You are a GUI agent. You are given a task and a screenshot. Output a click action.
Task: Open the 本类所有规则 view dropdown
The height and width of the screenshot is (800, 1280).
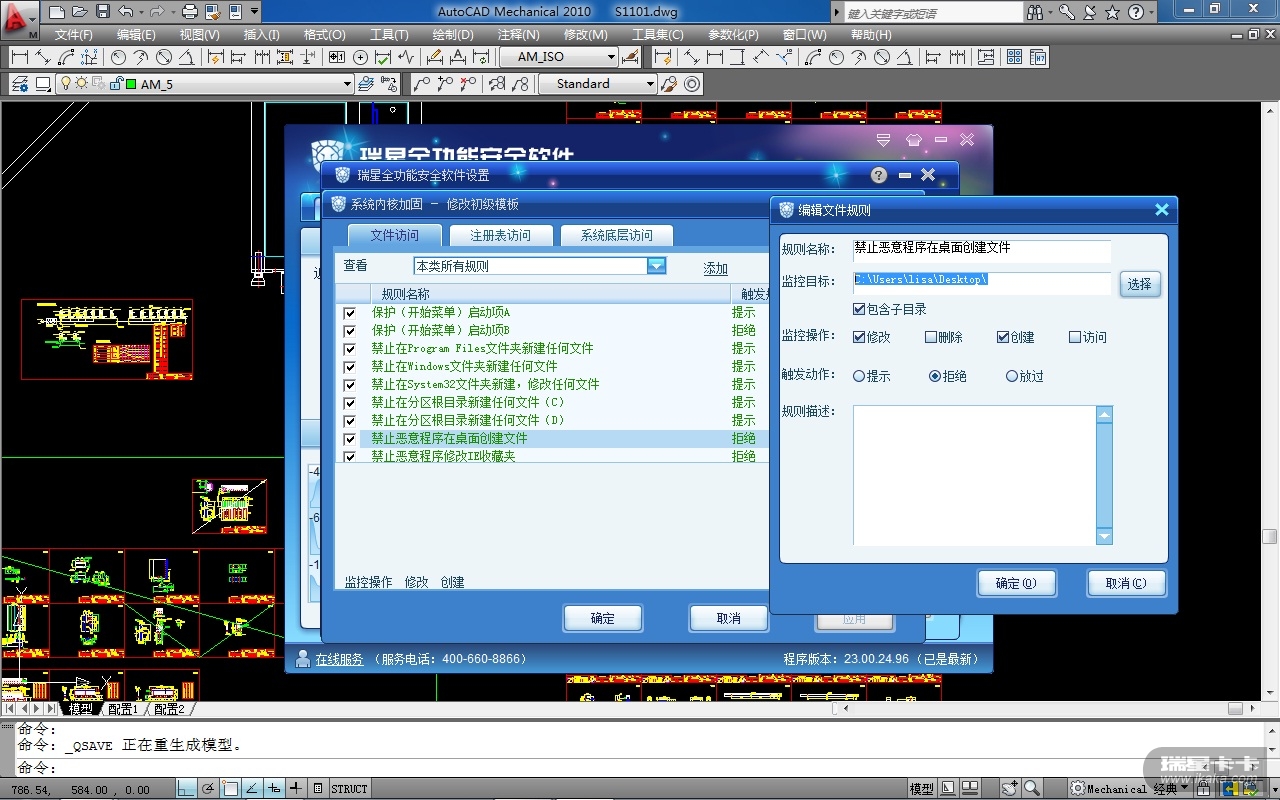tap(656, 266)
